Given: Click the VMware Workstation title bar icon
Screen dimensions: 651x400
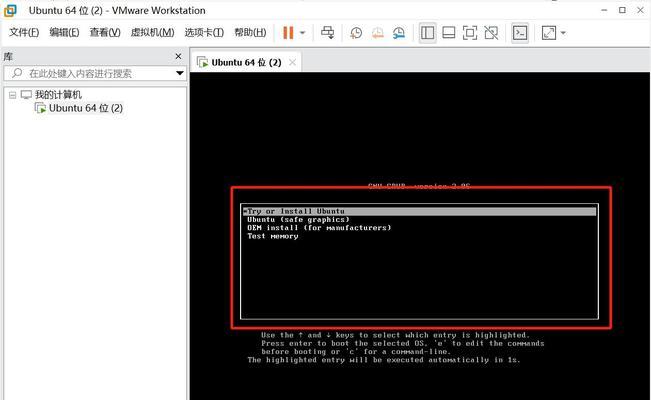Looking at the screenshot, I should 10,10.
